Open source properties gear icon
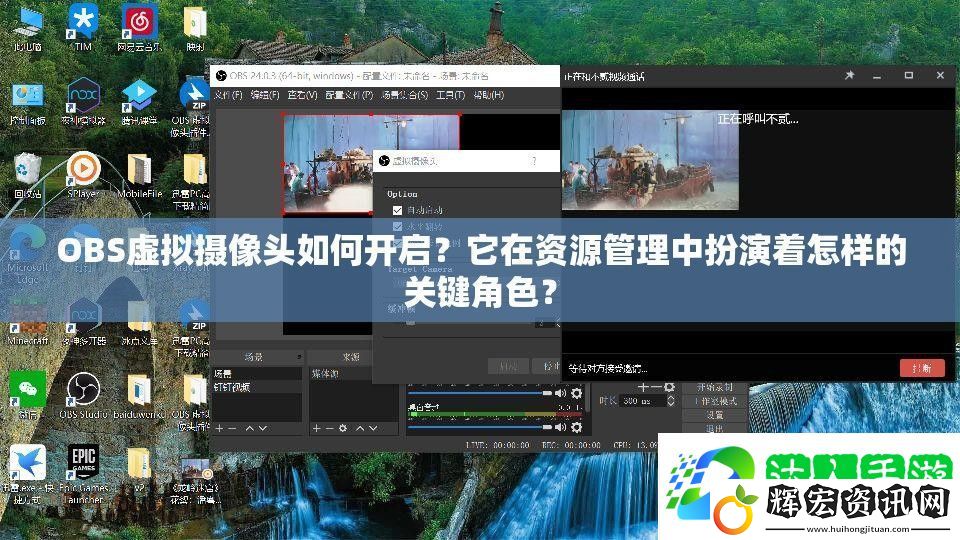Viewport: 960px width, 540px height. tap(343, 429)
